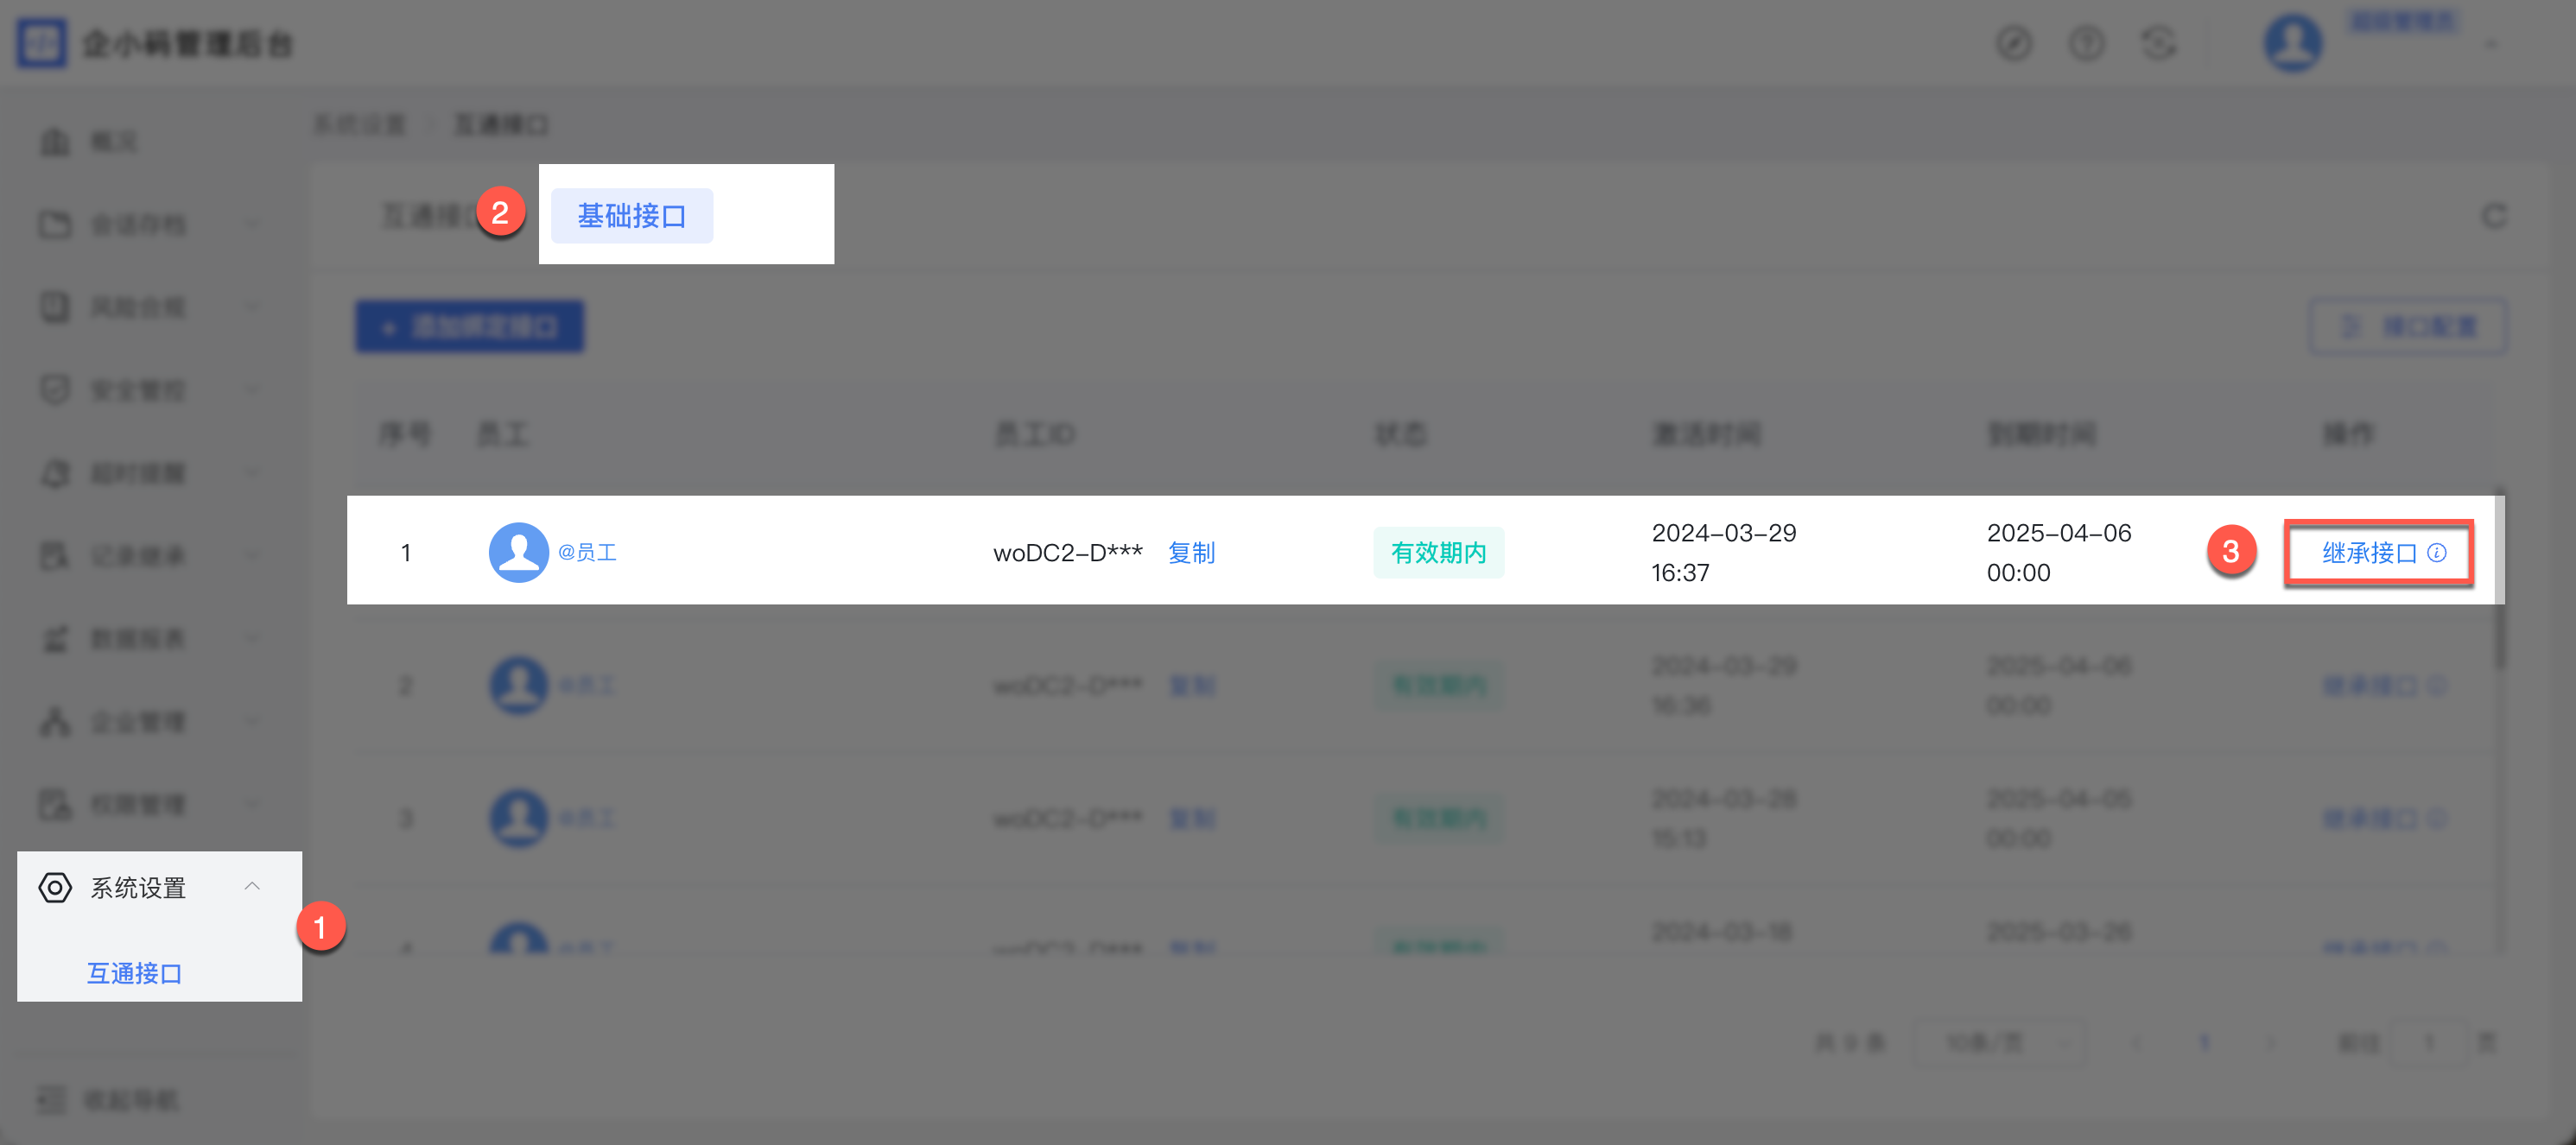The width and height of the screenshot is (2576, 1145).
Task: Click the collapse-navigation icon at sidebar bottom
Action: (x=51, y=1100)
